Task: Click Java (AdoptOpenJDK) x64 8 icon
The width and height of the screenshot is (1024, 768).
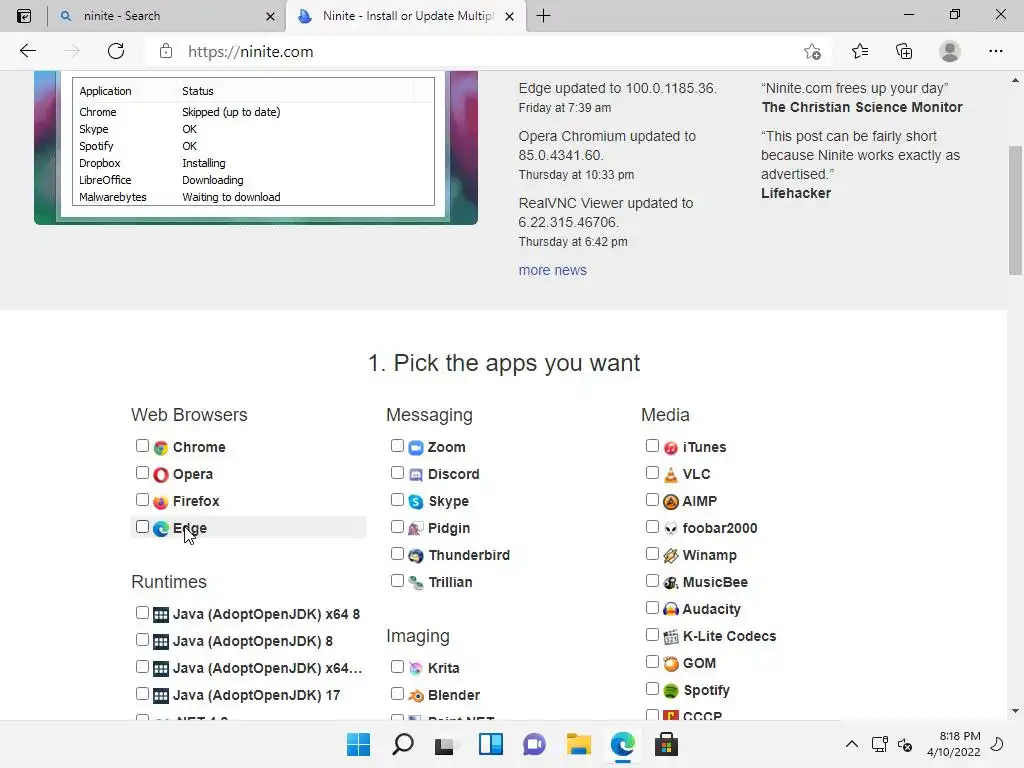Action: (x=161, y=615)
